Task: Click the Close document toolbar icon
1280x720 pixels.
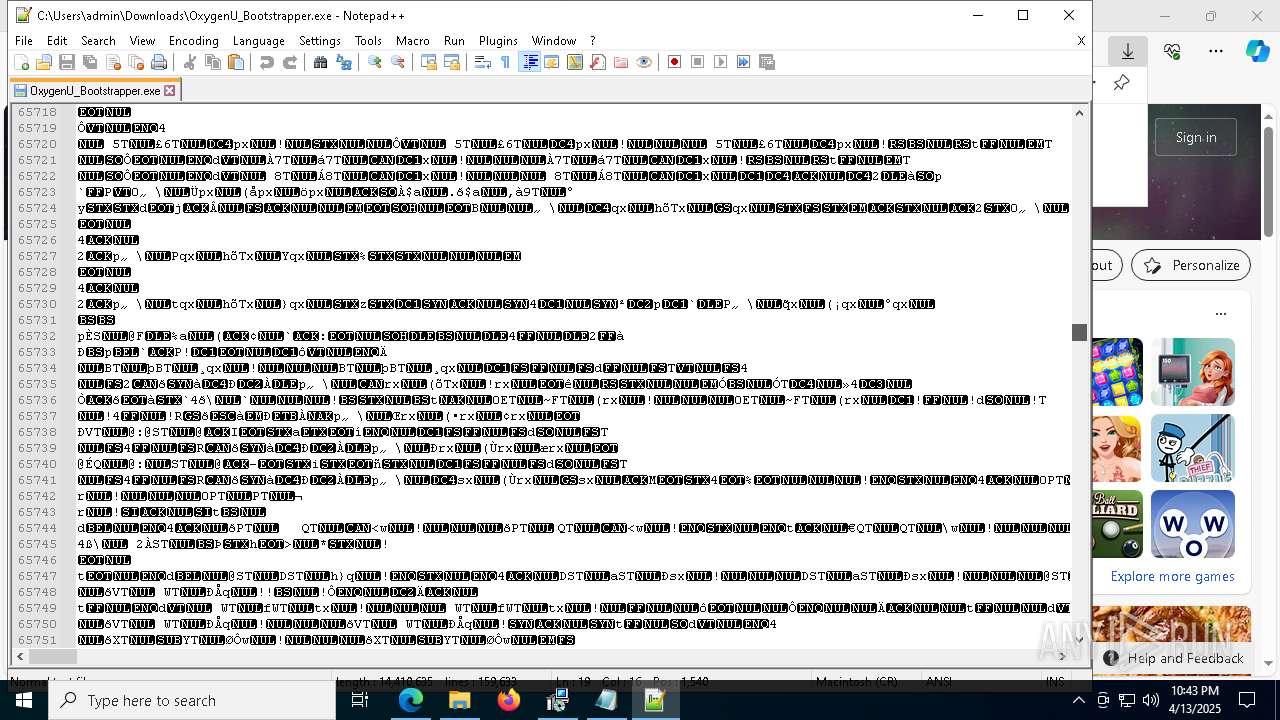Action: (x=113, y=62)
